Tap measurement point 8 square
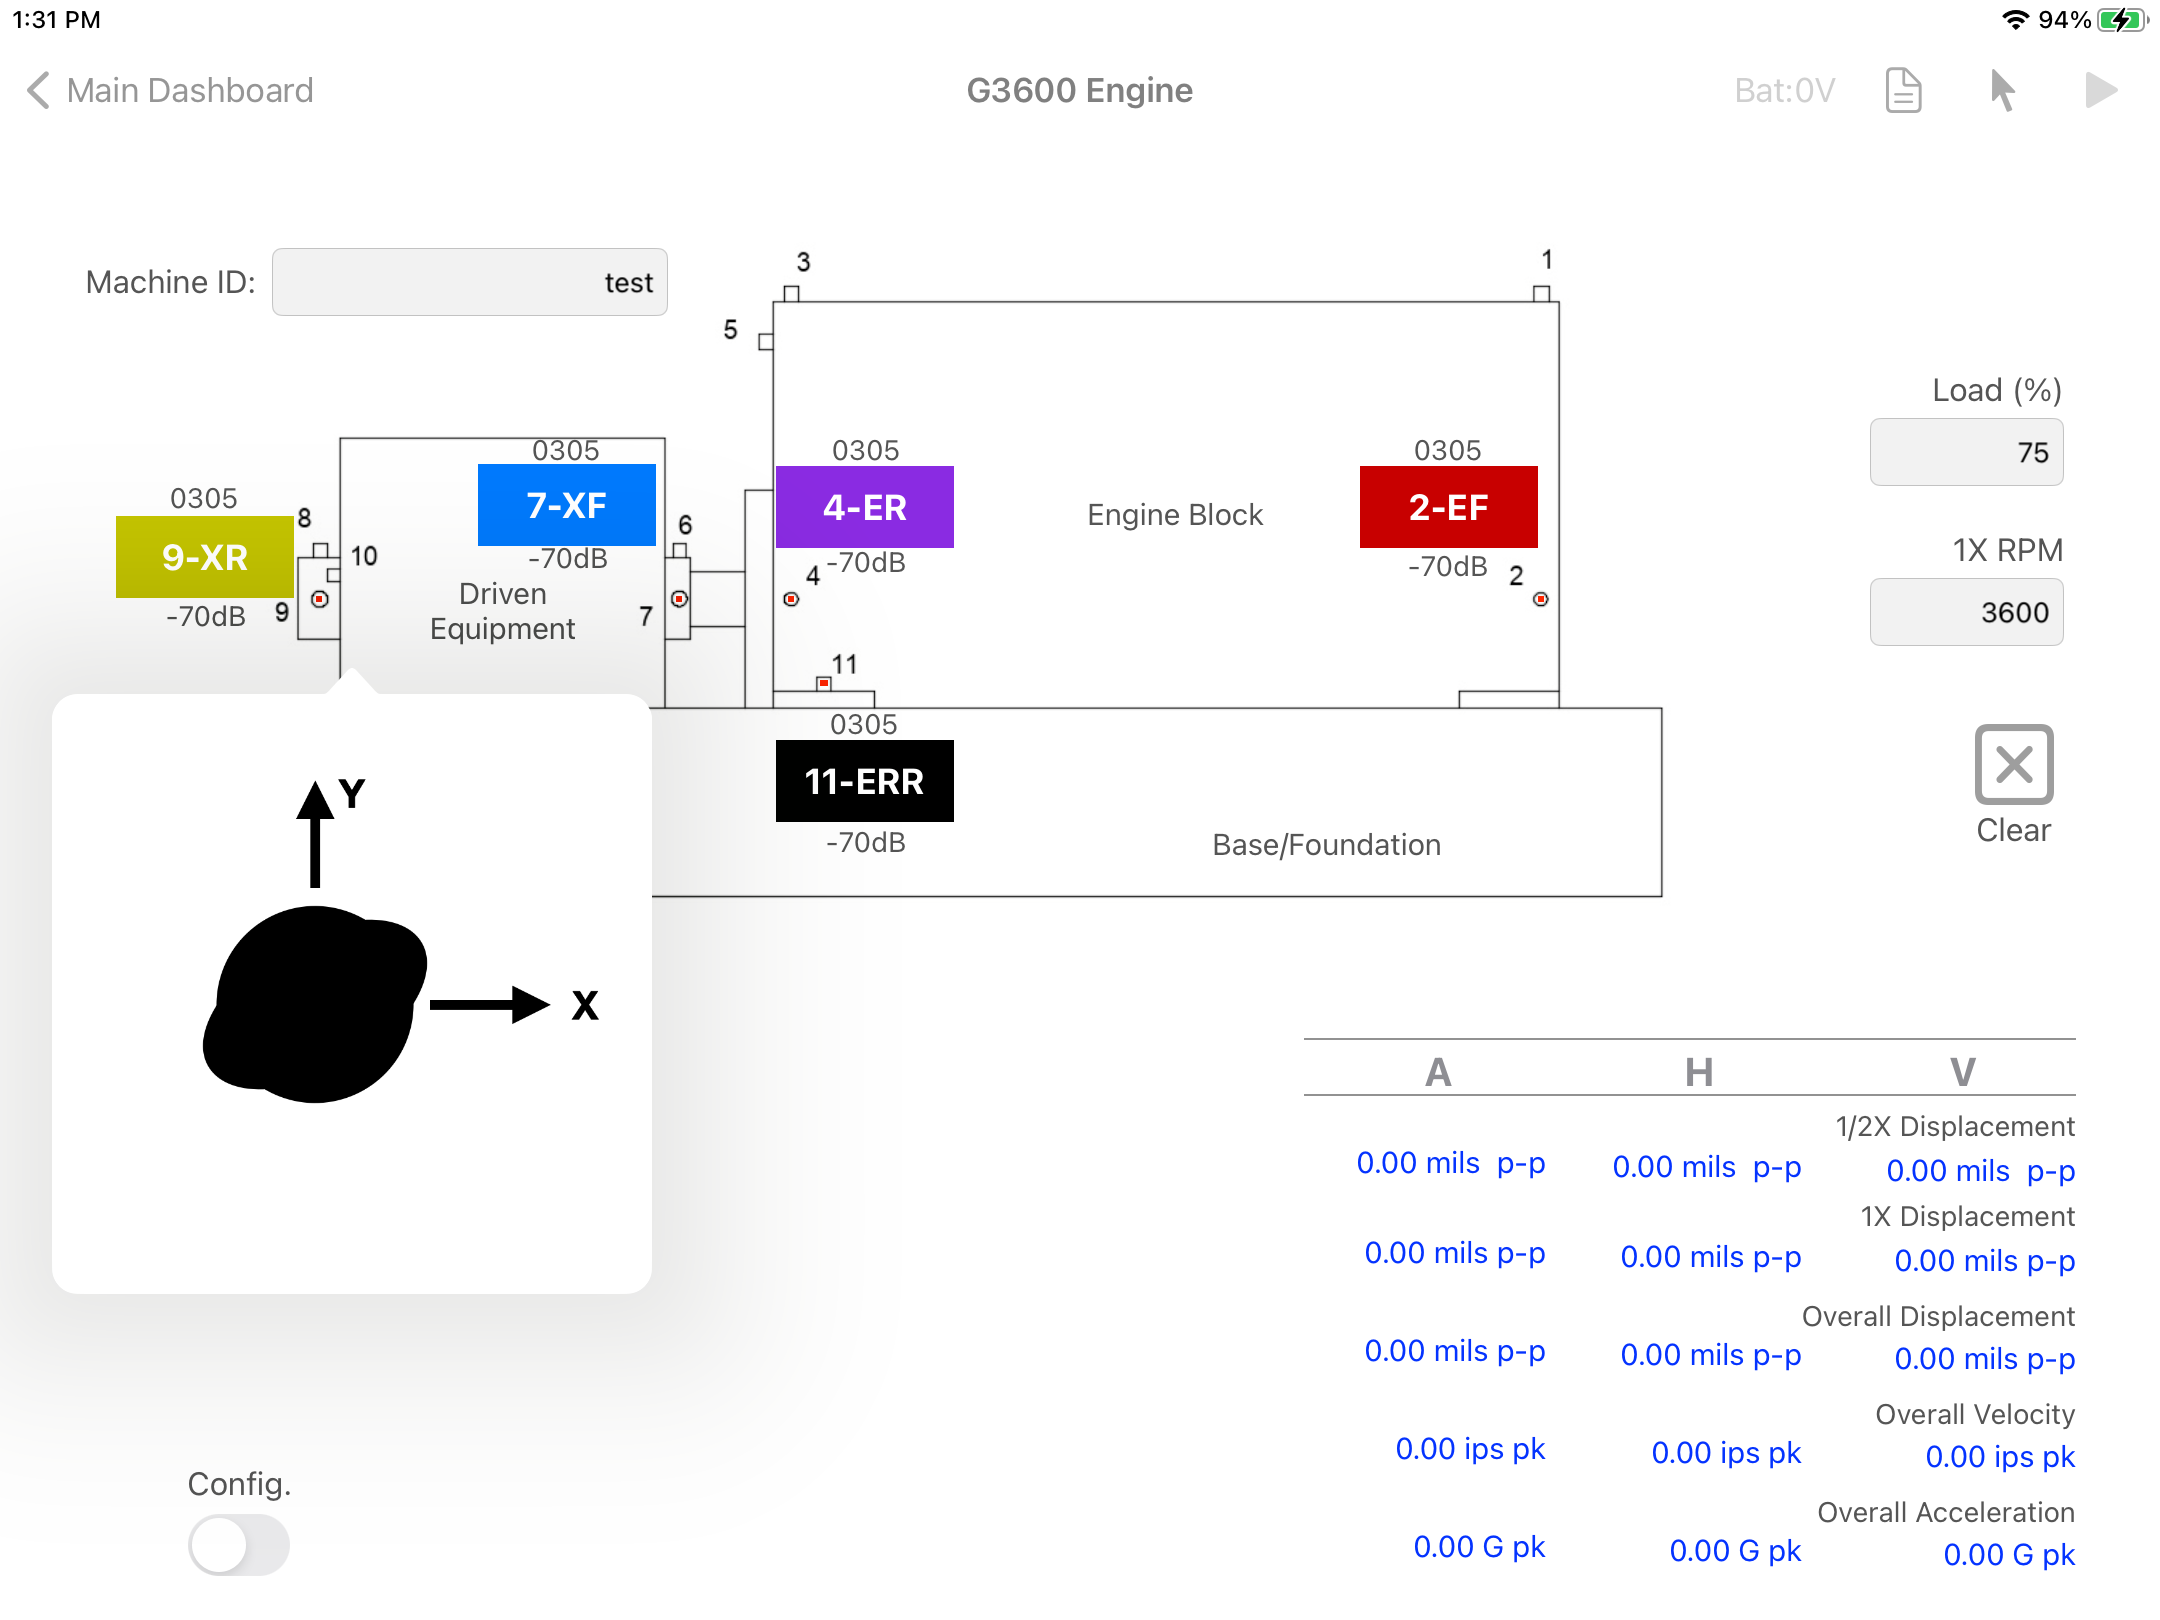The image size is (2160, 1620). tap(321, 550)
